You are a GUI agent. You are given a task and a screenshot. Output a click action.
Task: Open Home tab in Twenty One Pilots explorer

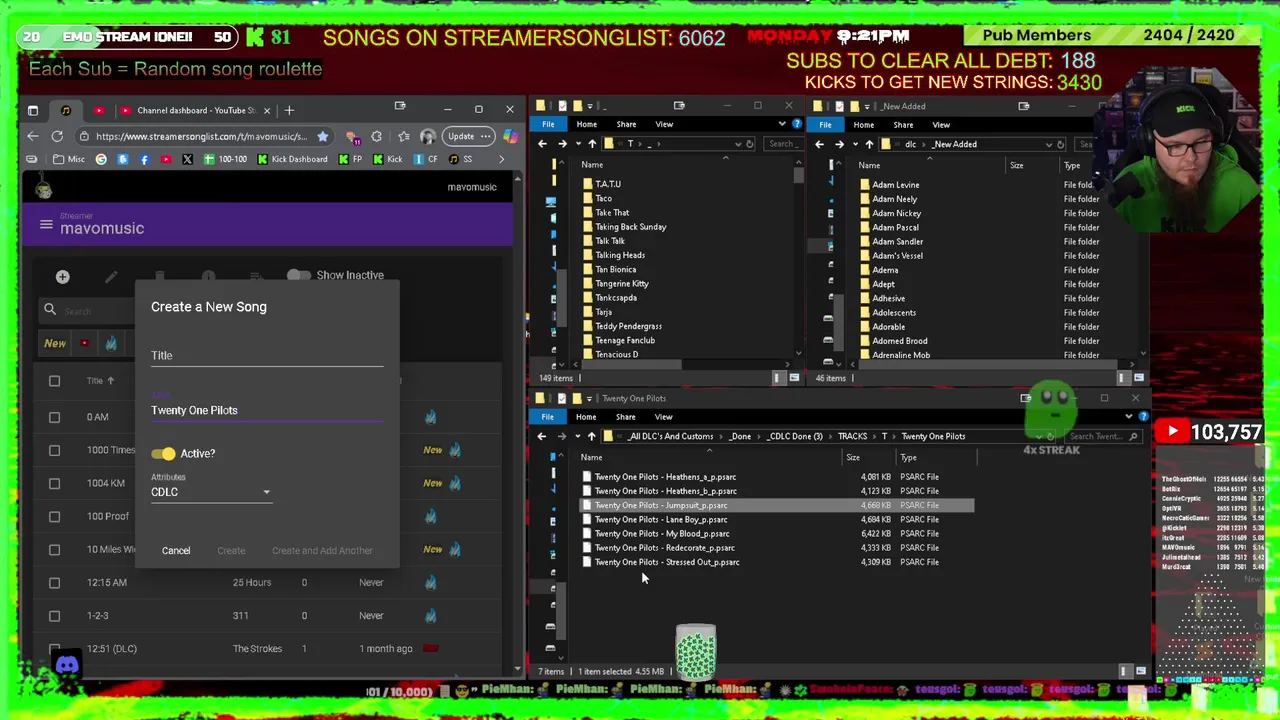point(586,417)
